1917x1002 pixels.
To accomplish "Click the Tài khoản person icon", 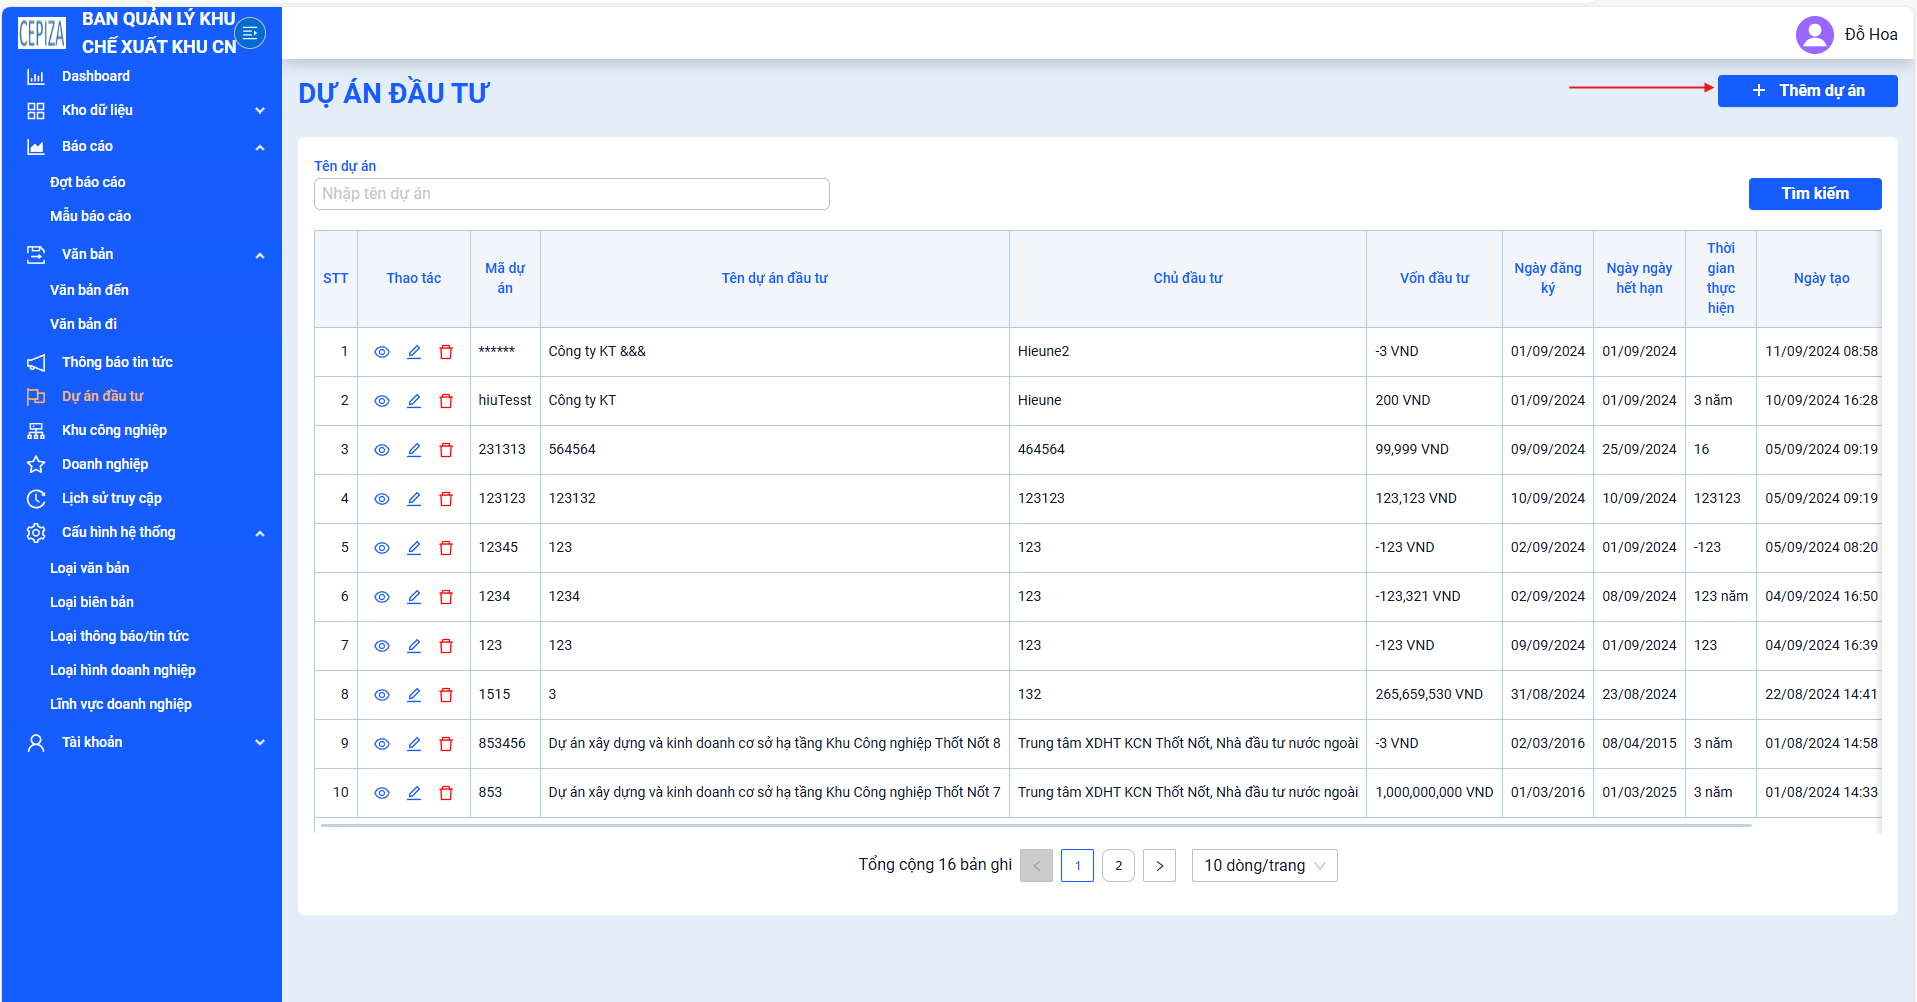I will coord(36,743).
